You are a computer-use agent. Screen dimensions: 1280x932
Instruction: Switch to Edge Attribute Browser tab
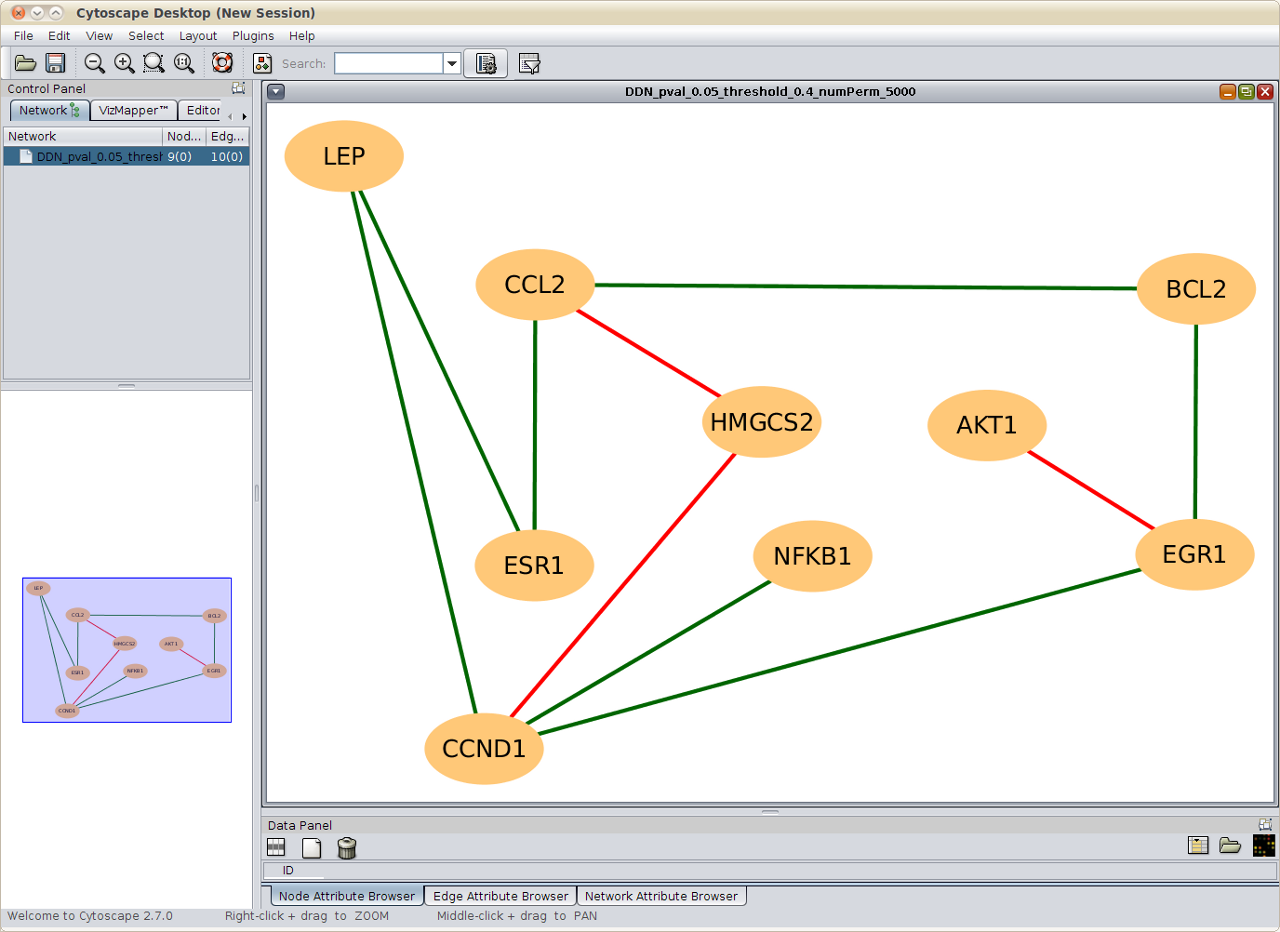click(x=500, y=896)
